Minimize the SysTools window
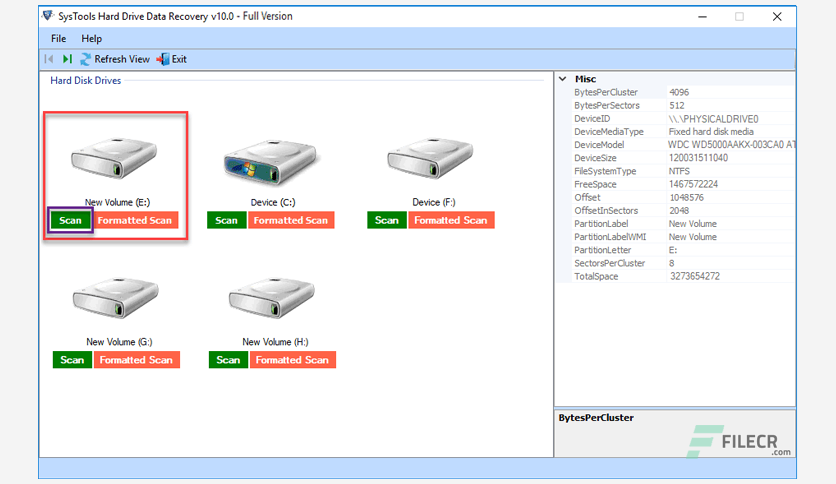 [x=702, y=17]
